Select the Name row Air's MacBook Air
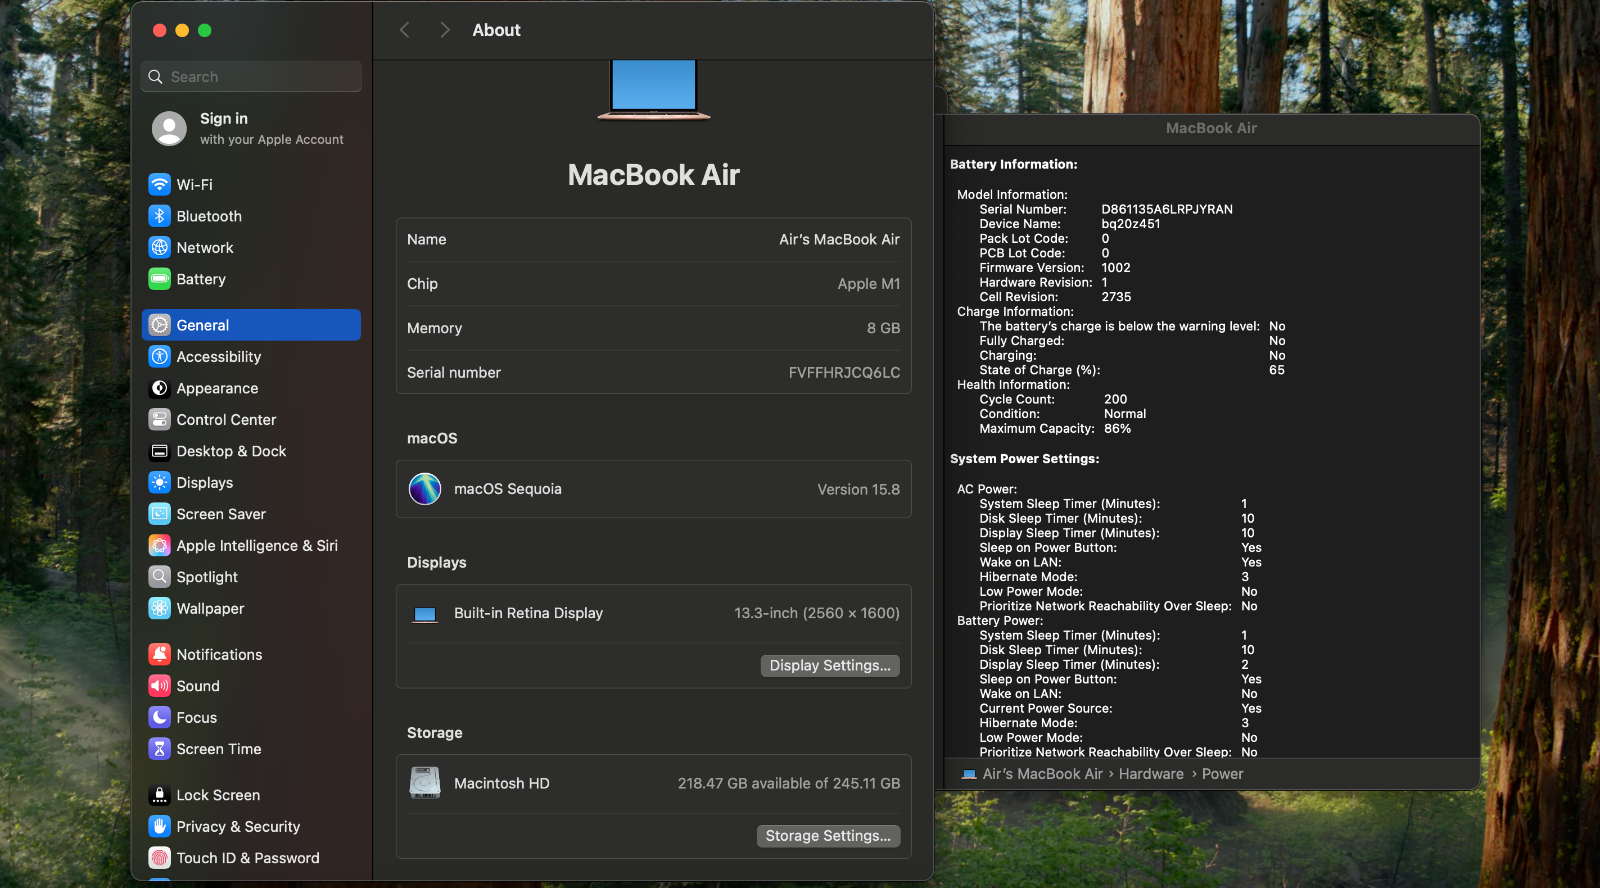The height and width of the screenshot is (888, 1600). pyautogui.click(x=654, y=240)
